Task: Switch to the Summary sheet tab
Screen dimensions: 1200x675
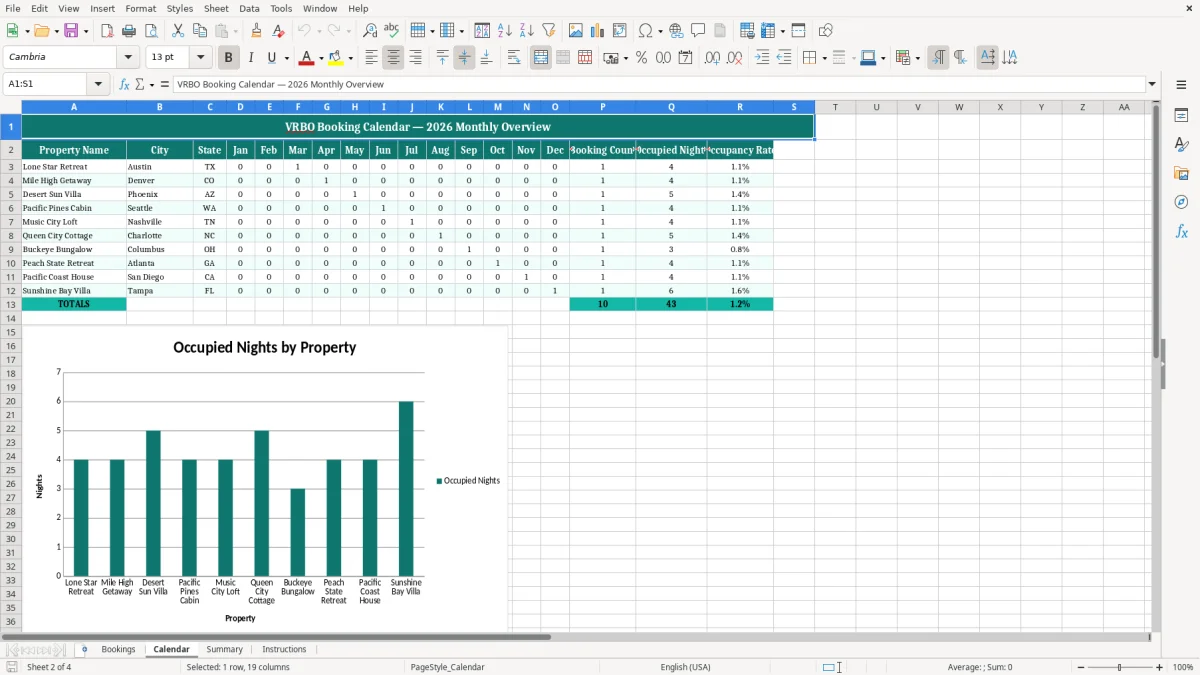Action: (224, 649)
